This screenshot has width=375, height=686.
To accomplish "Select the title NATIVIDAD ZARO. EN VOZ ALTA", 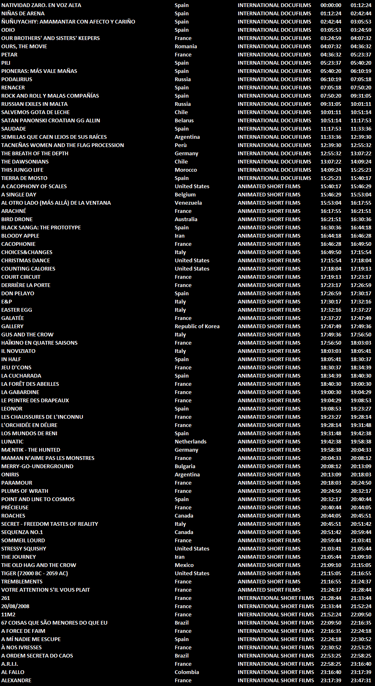I will (41, 5).
